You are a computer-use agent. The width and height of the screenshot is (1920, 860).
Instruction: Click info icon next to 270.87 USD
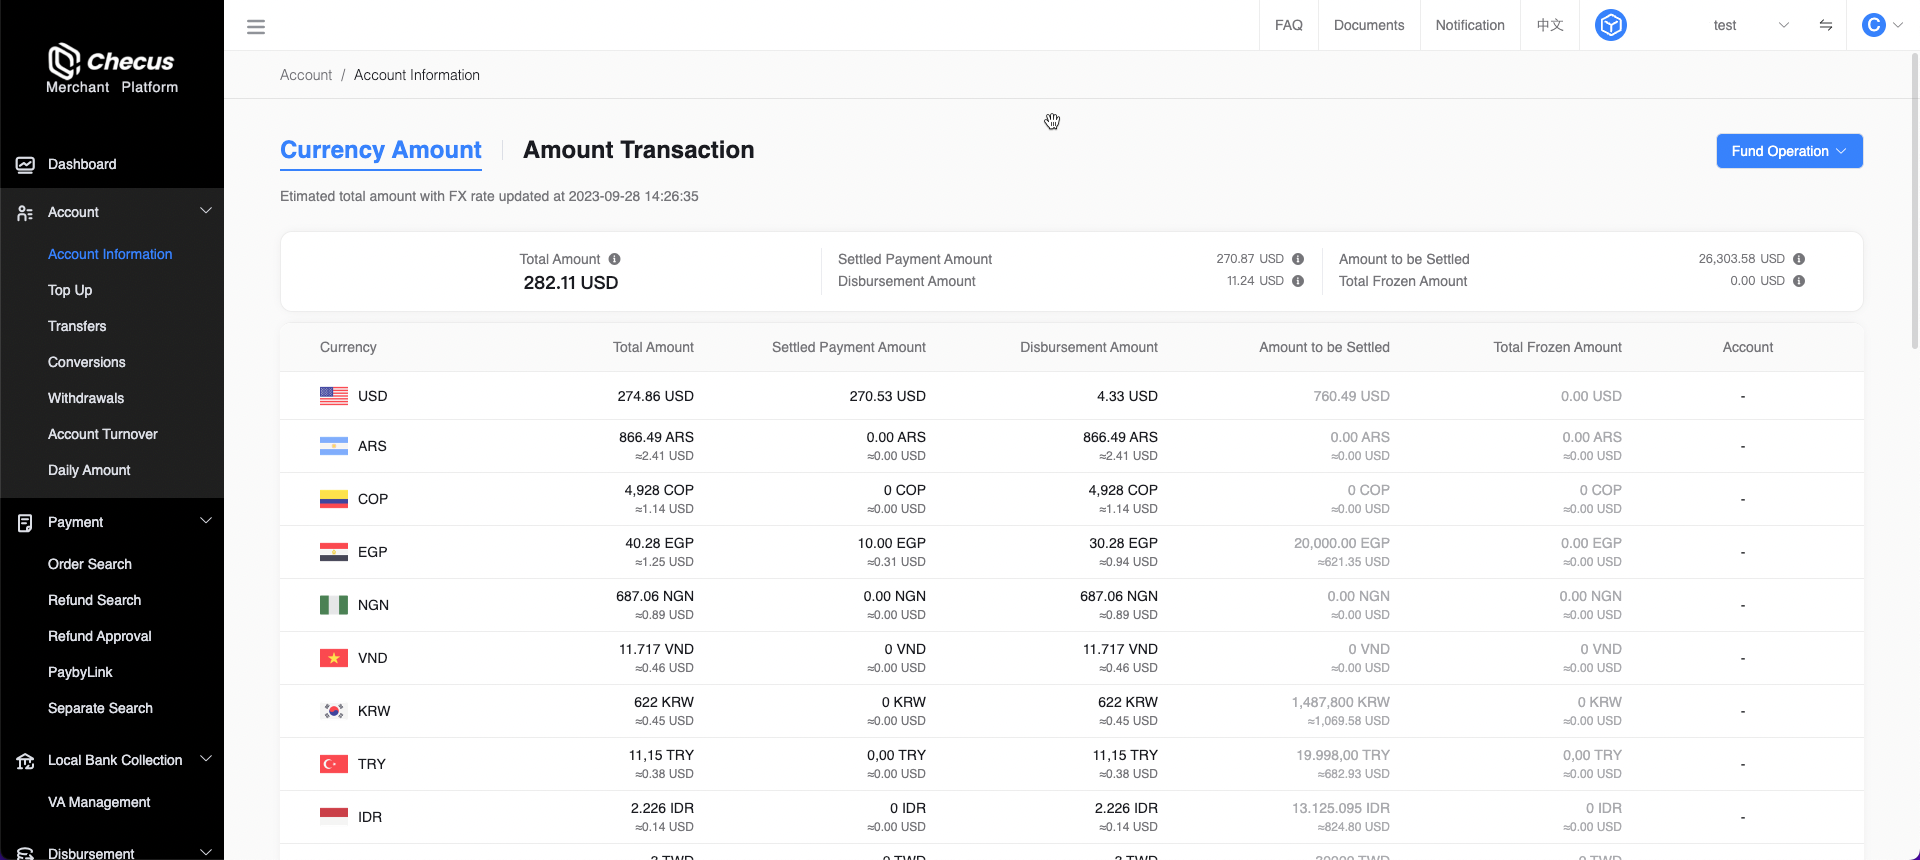coord(1298,259)
